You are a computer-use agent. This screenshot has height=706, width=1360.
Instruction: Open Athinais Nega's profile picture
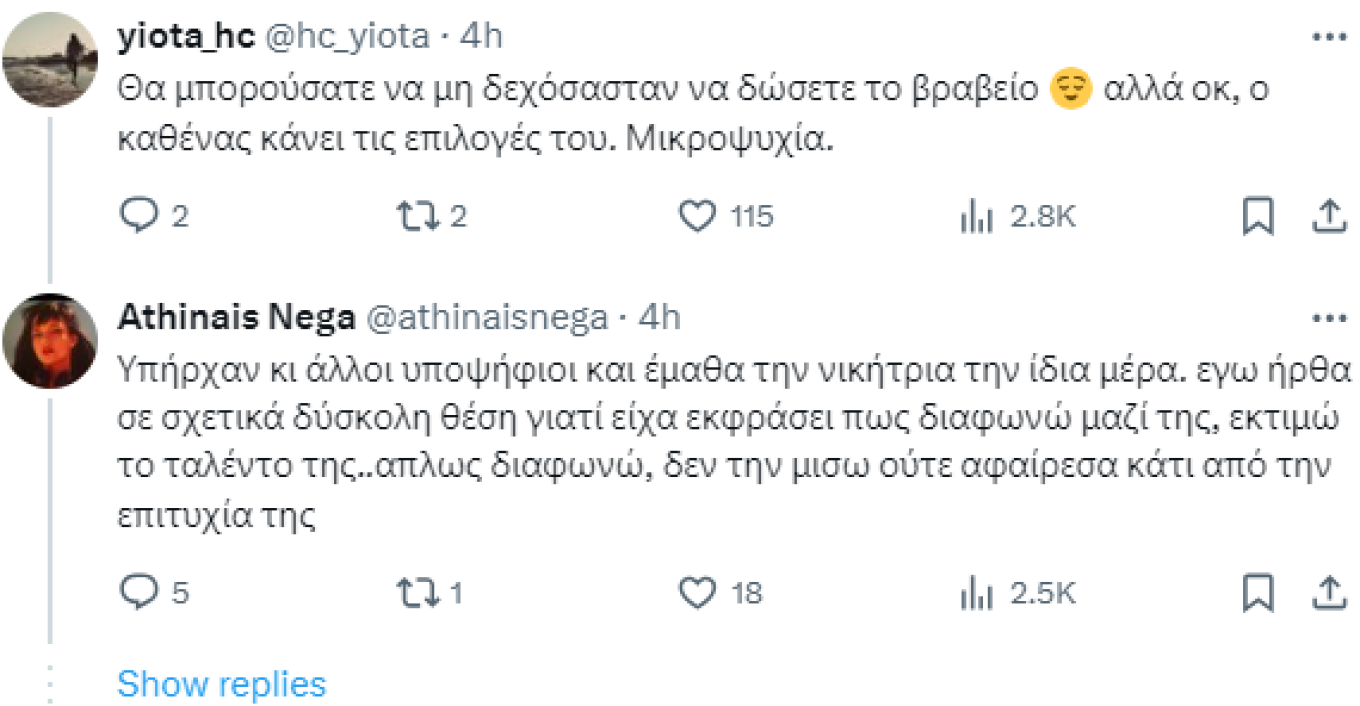(51, 340)
